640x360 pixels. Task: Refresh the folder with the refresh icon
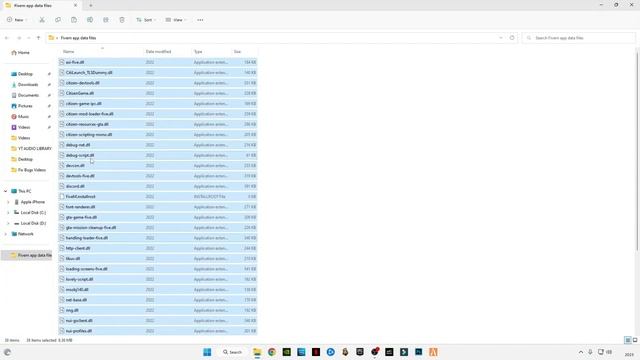pos(512,38)
